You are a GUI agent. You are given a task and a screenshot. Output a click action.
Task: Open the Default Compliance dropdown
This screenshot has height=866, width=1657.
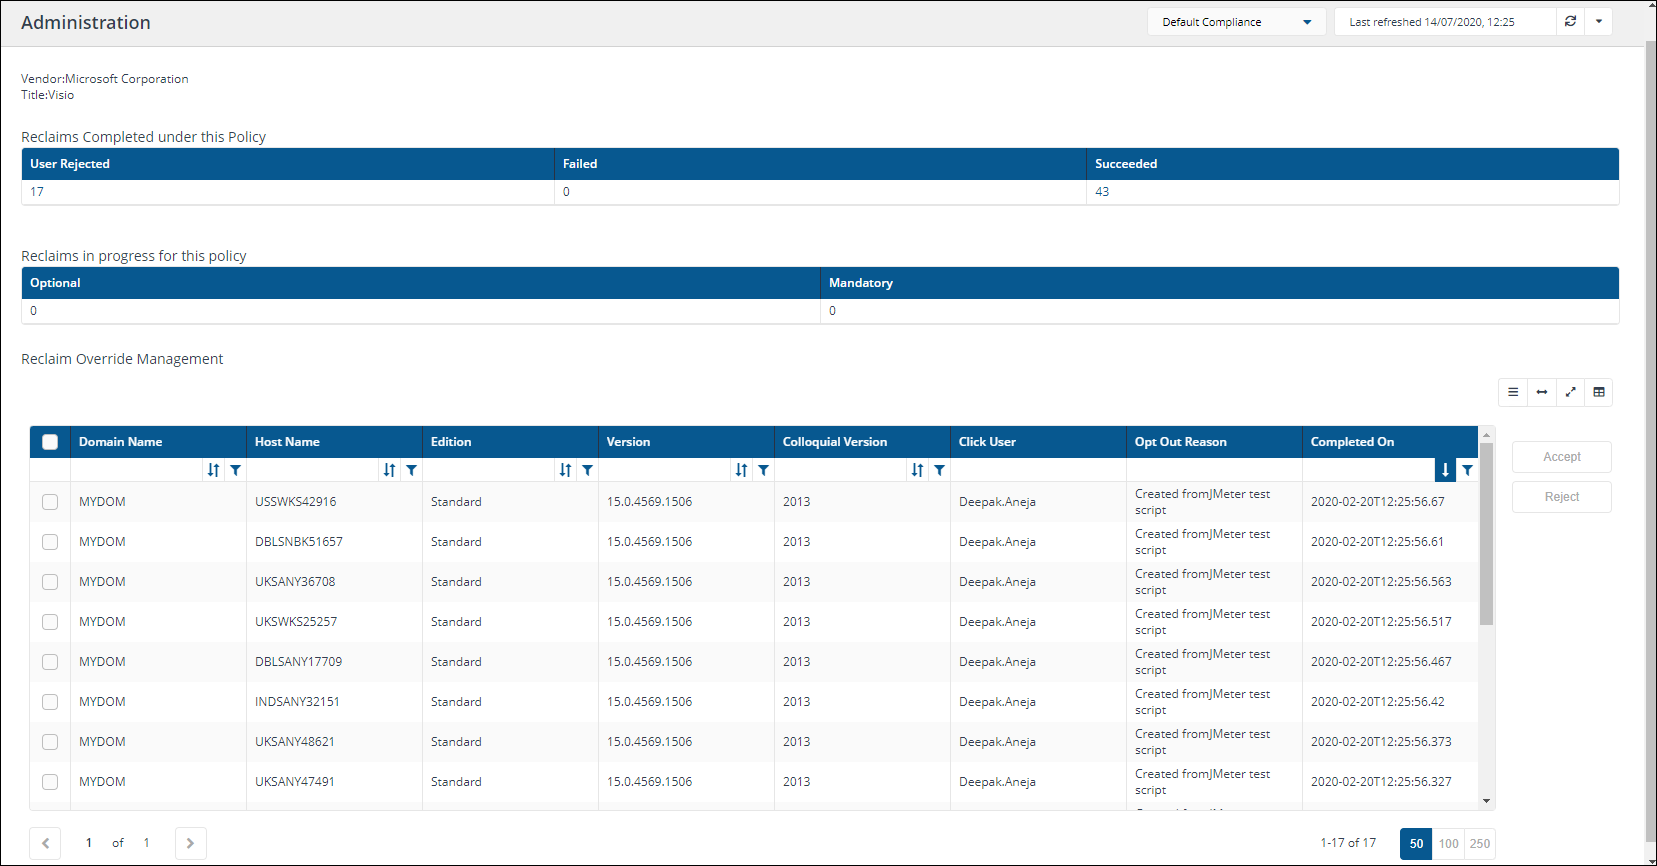click(1236, 22)
